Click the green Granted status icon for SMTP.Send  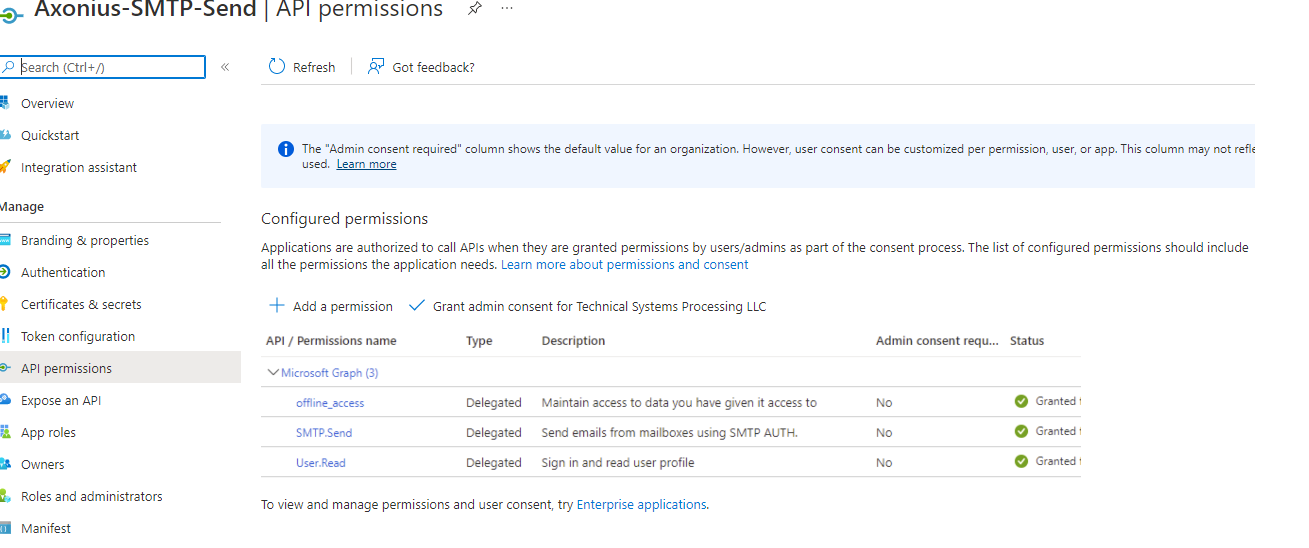pyautogui.click(x=1021, y=432)
